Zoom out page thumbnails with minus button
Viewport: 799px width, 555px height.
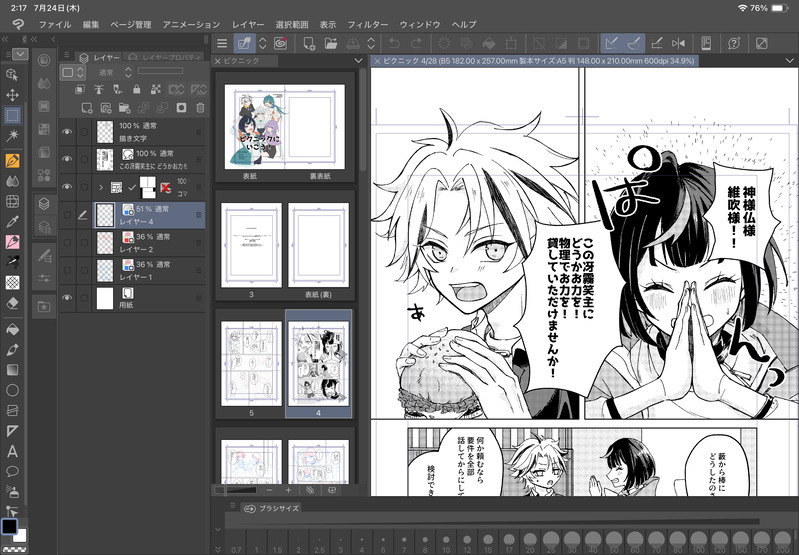pos(269,490)
